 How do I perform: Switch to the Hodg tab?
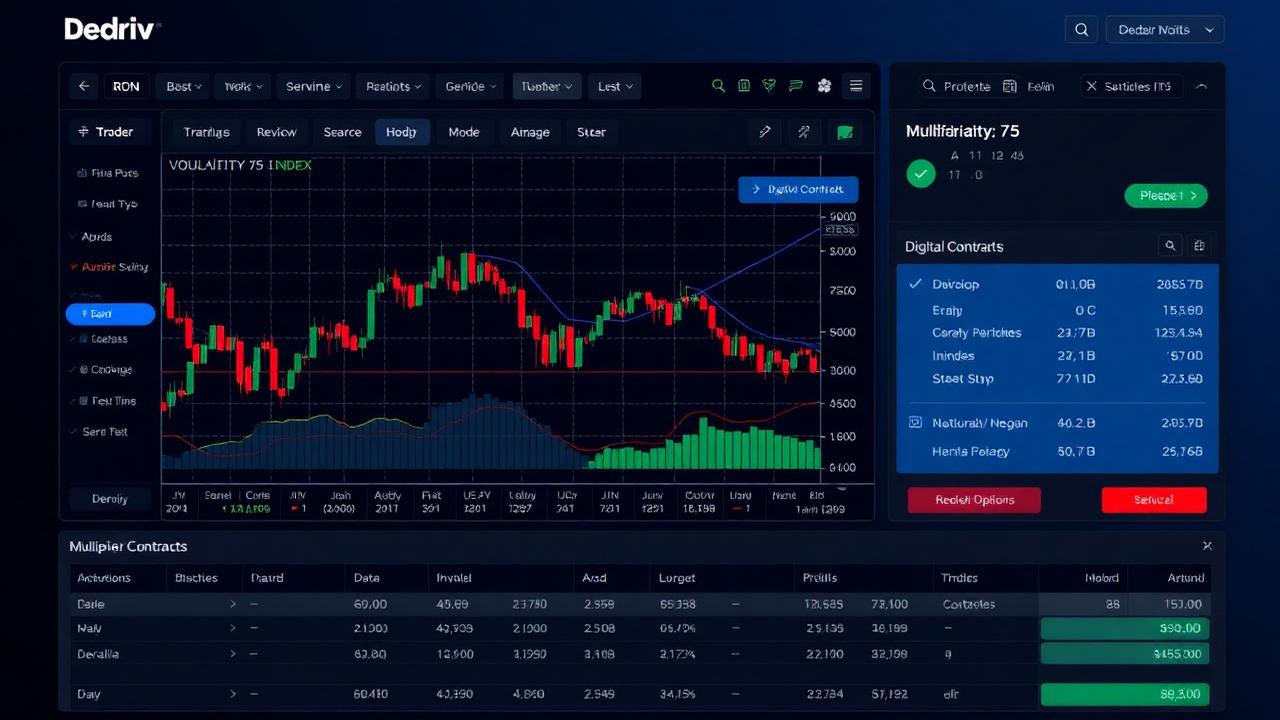pyautogui.click(x=402, y=132)
